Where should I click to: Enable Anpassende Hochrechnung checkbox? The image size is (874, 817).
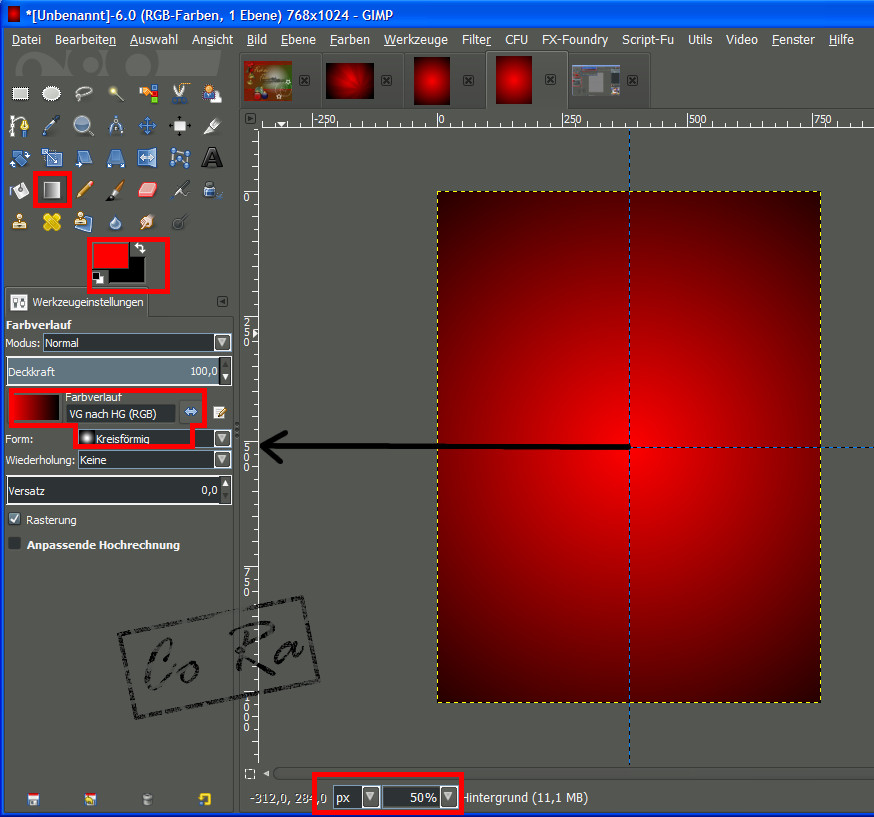coord(15,544)
